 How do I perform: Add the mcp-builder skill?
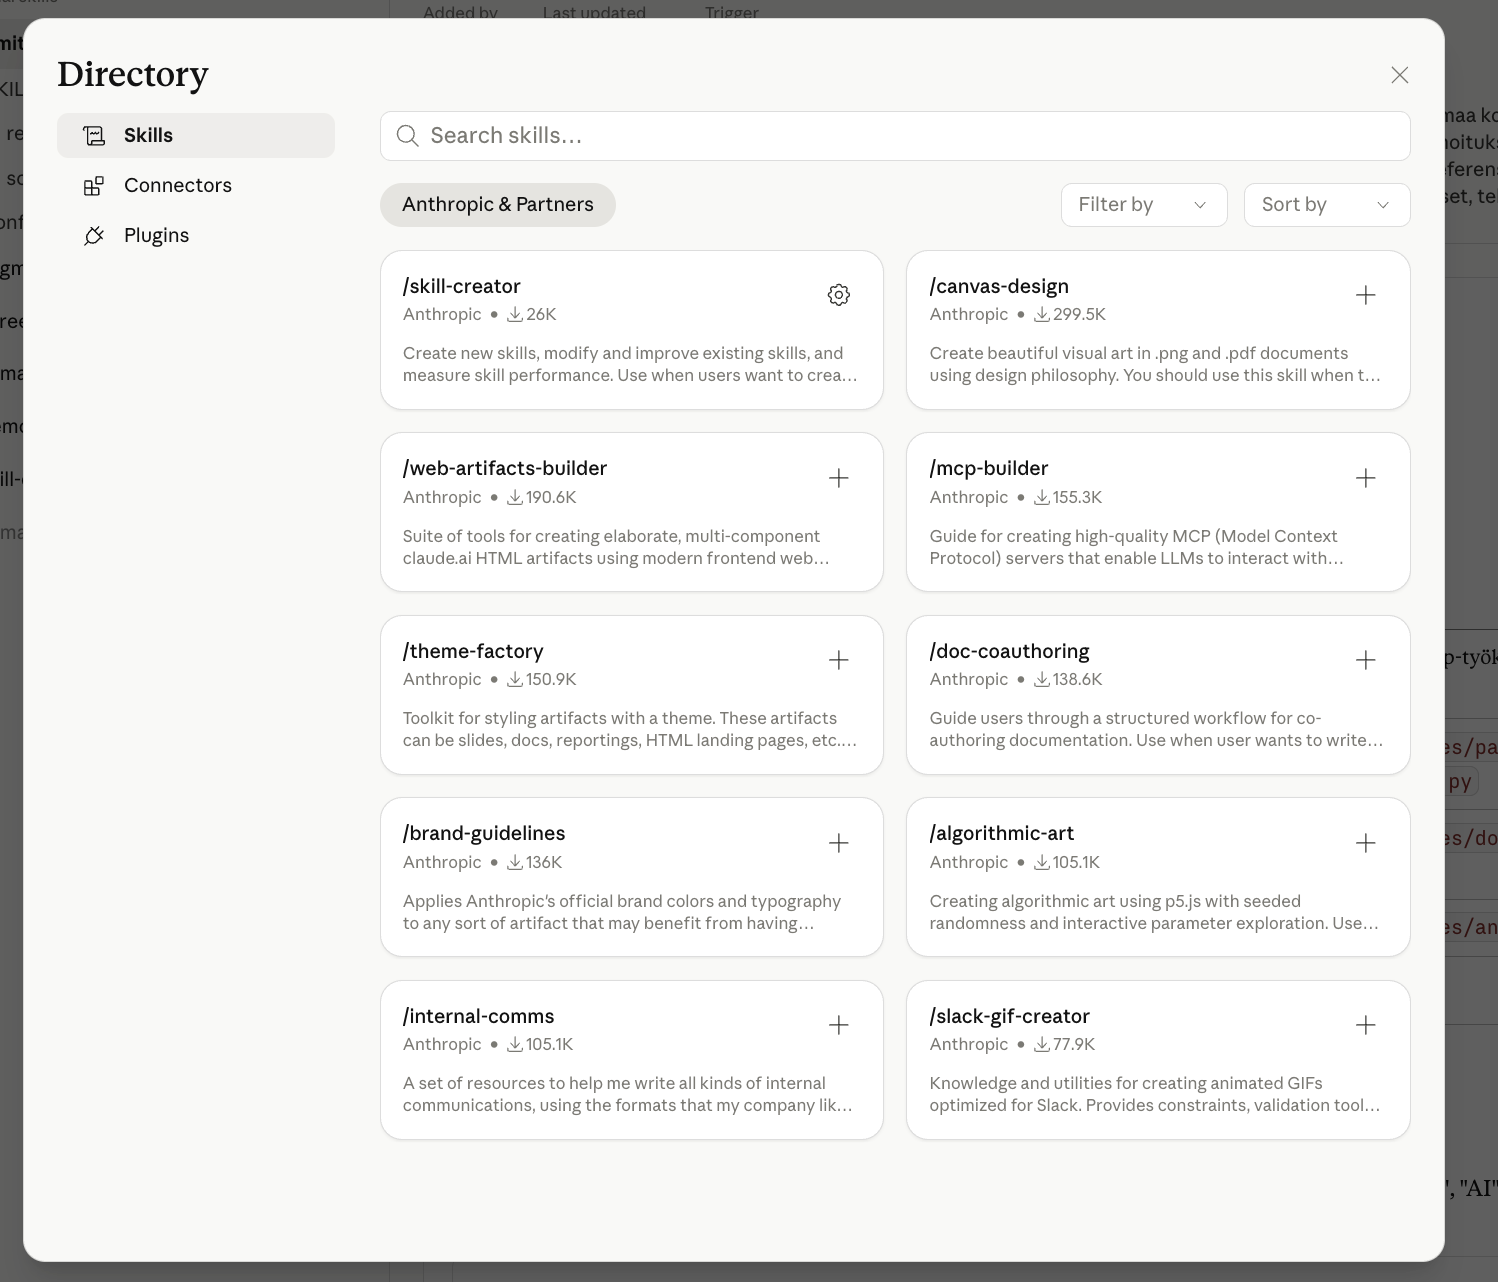1365,478
